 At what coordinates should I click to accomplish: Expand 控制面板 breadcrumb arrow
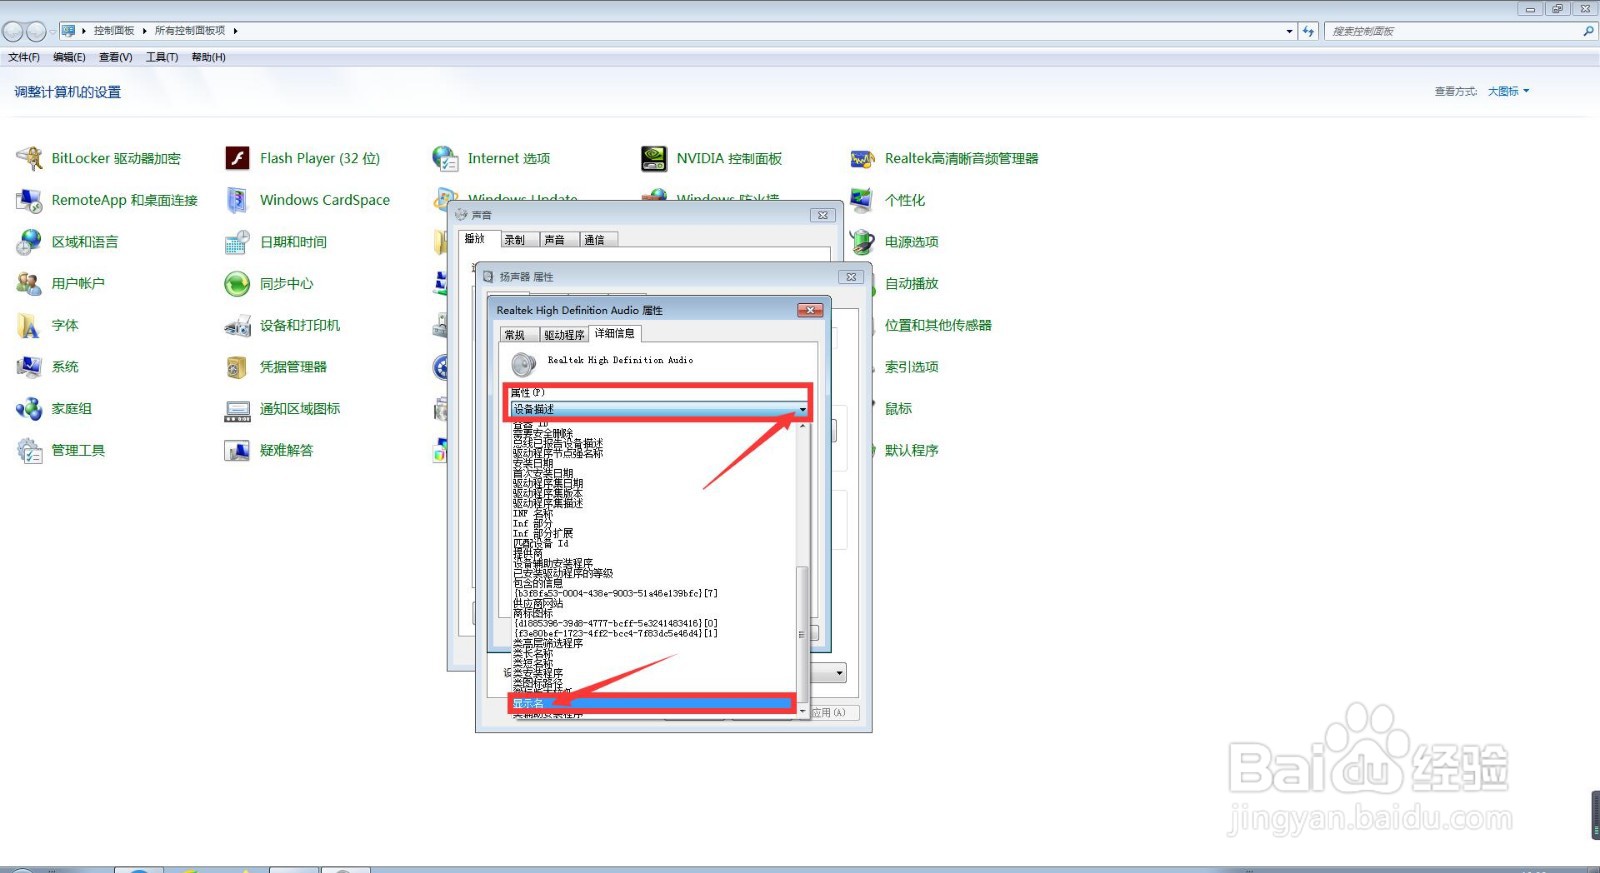[145, 31]
